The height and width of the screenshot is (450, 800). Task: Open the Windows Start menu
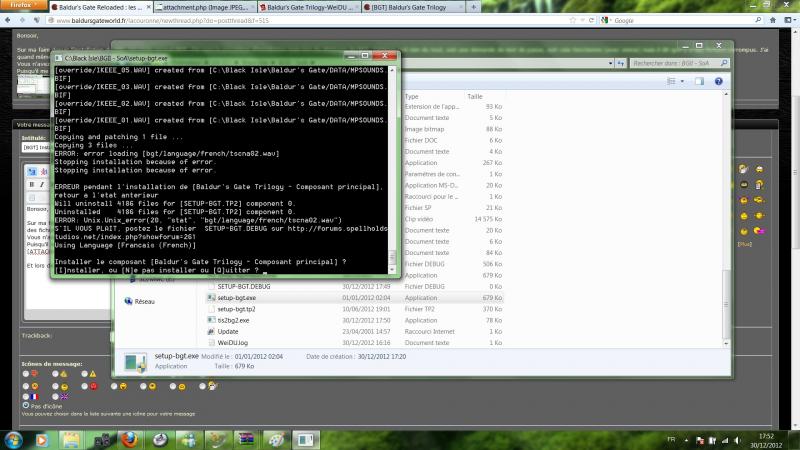13,440
